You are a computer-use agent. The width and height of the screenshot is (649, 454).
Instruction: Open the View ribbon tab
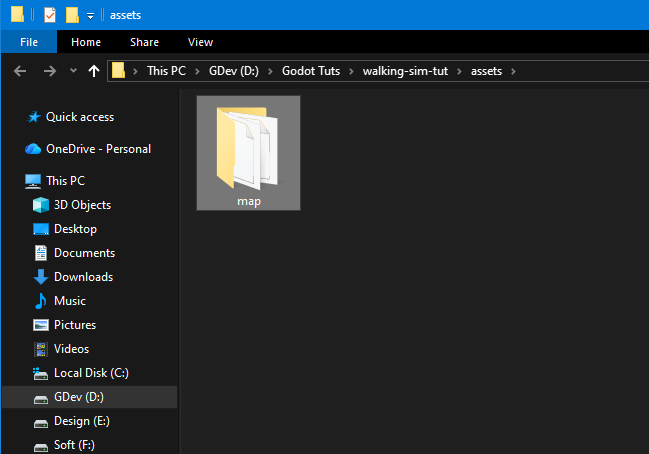point(200,42)
